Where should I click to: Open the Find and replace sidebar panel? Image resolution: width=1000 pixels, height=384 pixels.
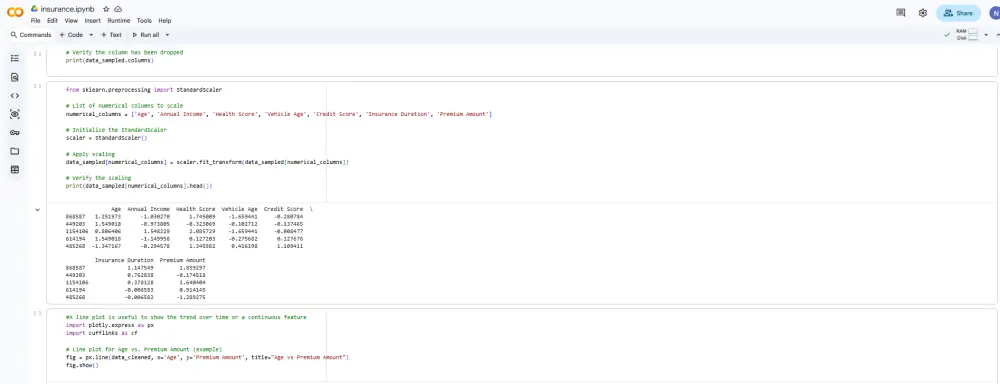pyautogui.click(x=15, y=77)
